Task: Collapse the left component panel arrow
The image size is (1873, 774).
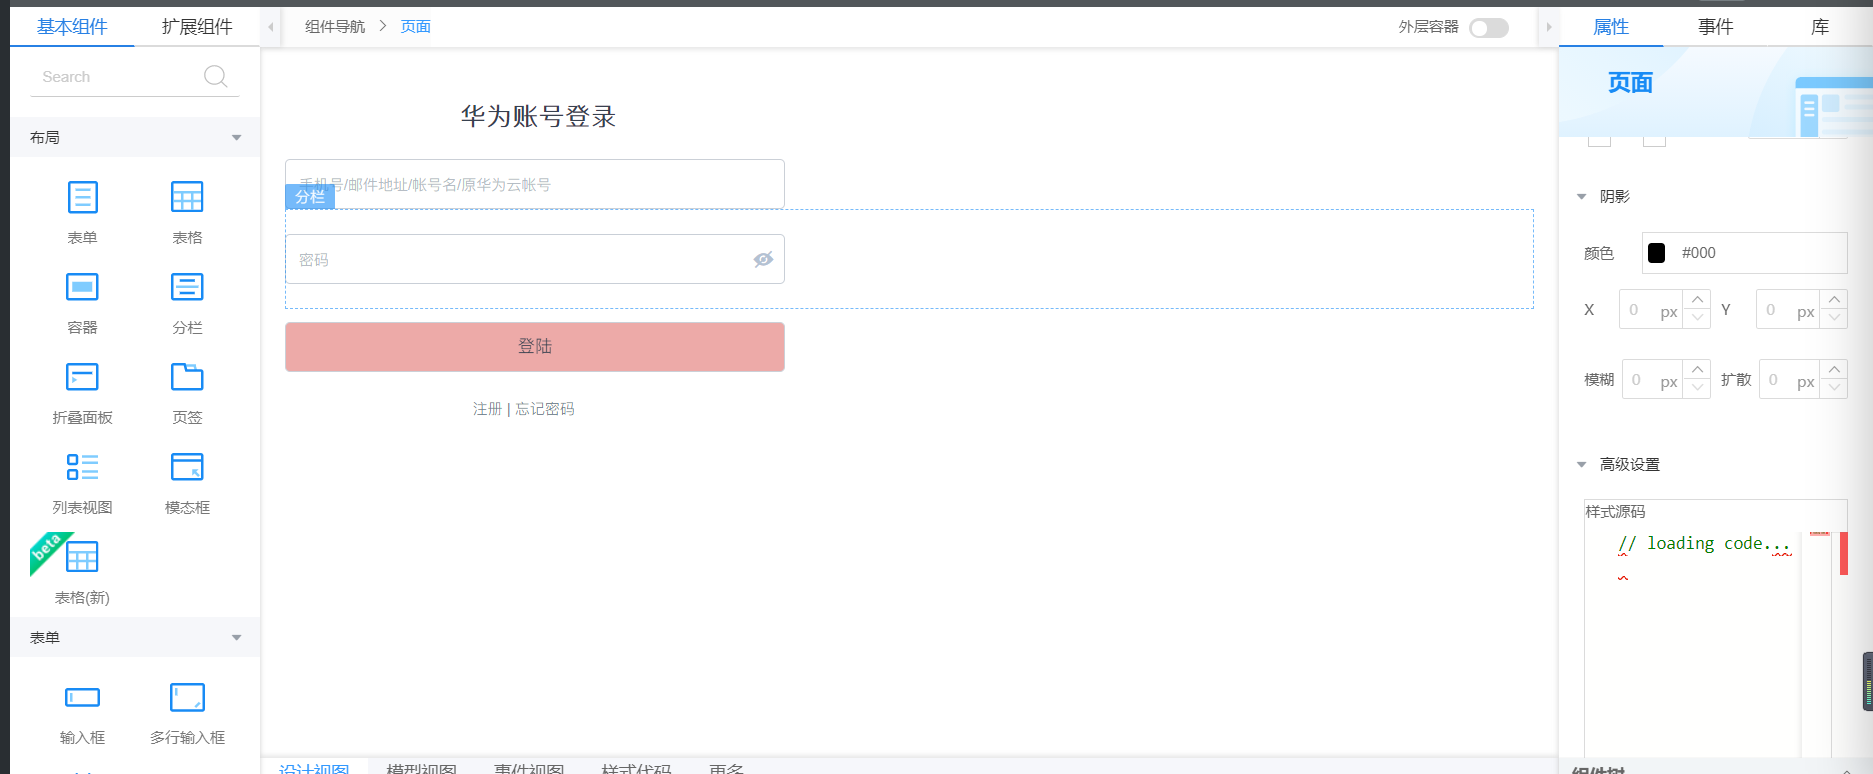Action: [x=270, y=27]
